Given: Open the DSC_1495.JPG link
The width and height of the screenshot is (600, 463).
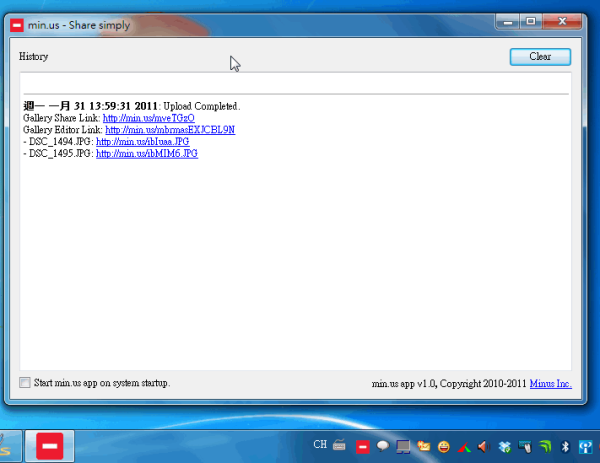Looking at the screenshot, I should pos(147,153).
